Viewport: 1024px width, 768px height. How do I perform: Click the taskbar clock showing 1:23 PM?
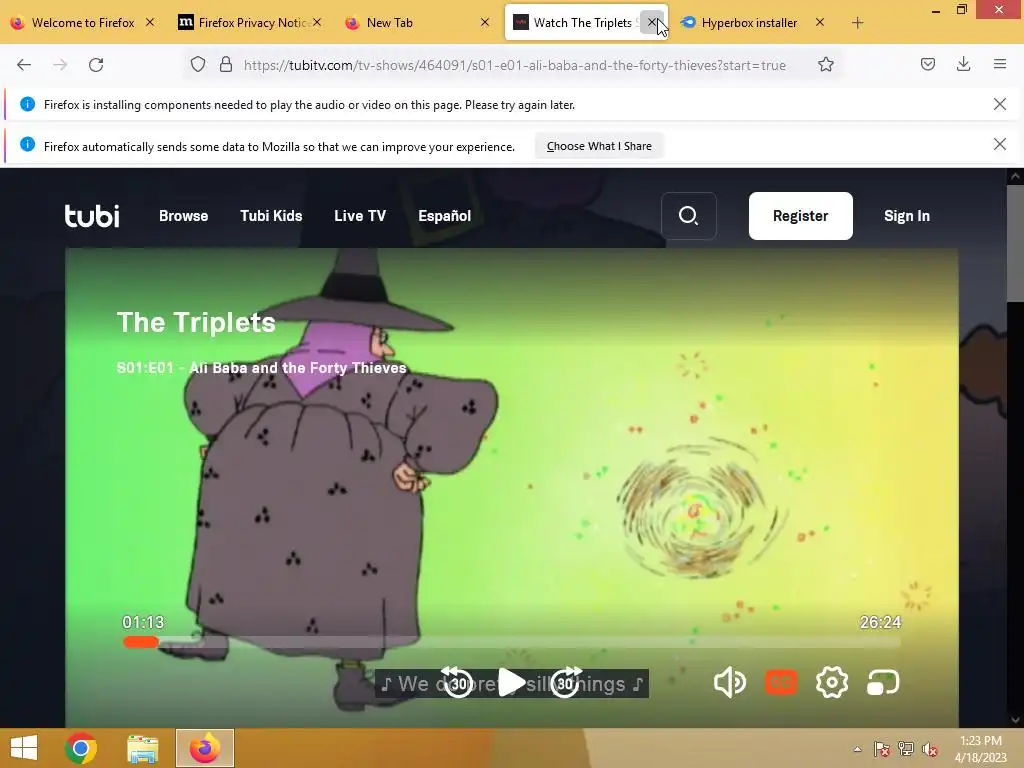tap(981, 748)
